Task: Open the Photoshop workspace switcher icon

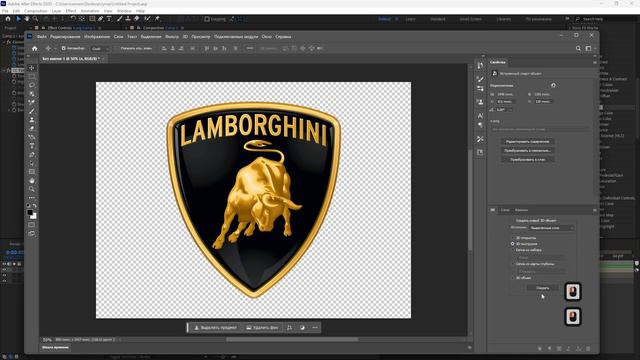Action: pos(589,48)
